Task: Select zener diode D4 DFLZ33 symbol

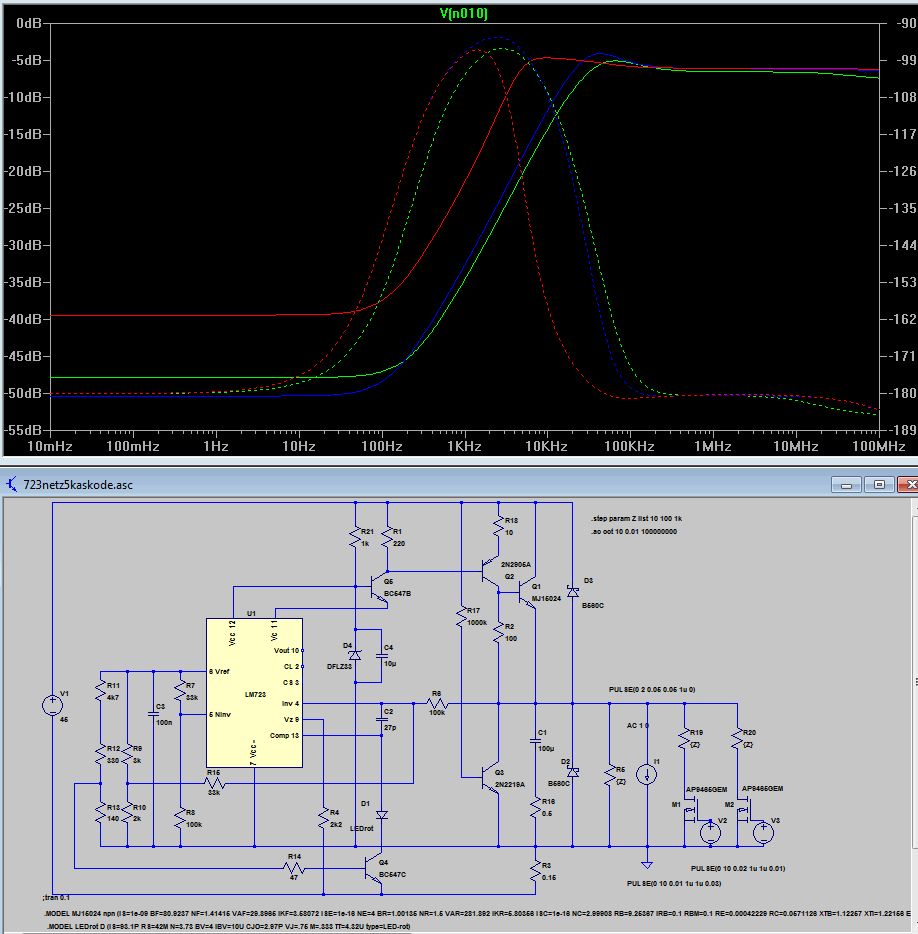Action: 355,655
